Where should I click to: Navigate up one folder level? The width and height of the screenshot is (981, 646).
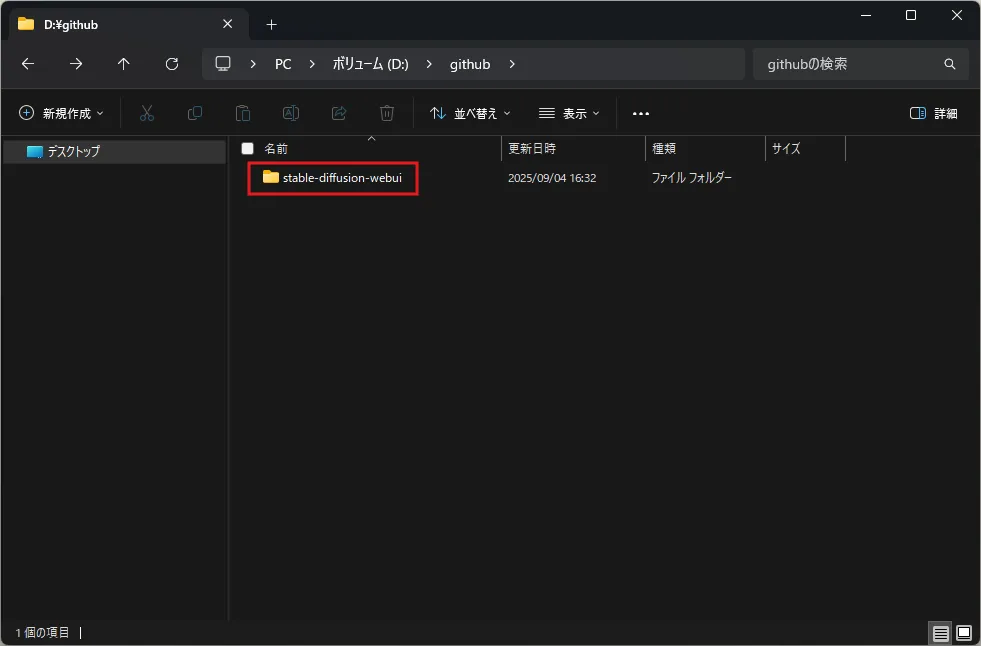coord(123,64)
